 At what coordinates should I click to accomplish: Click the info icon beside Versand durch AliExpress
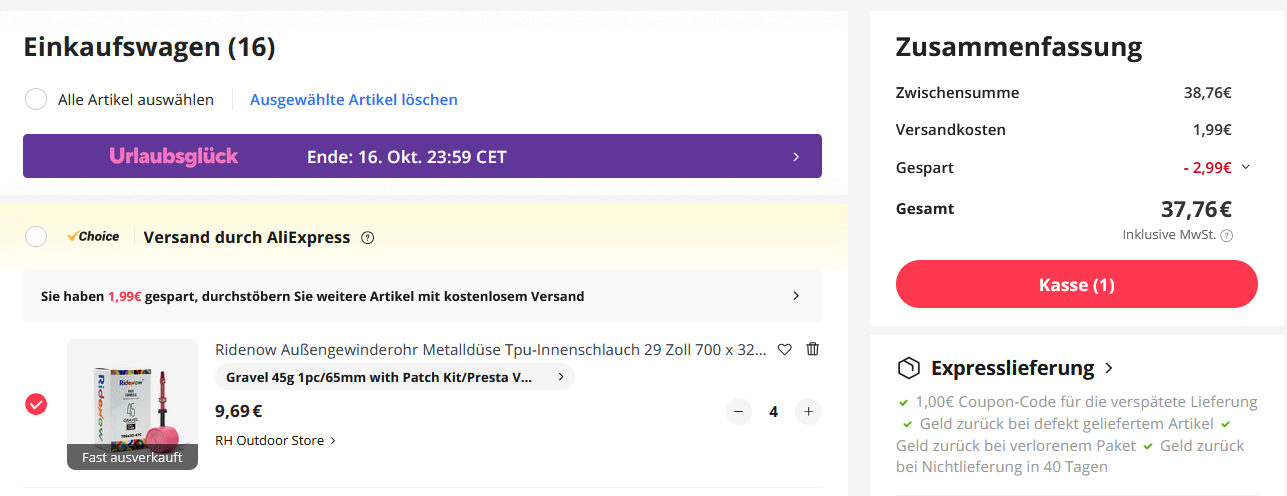368,238
